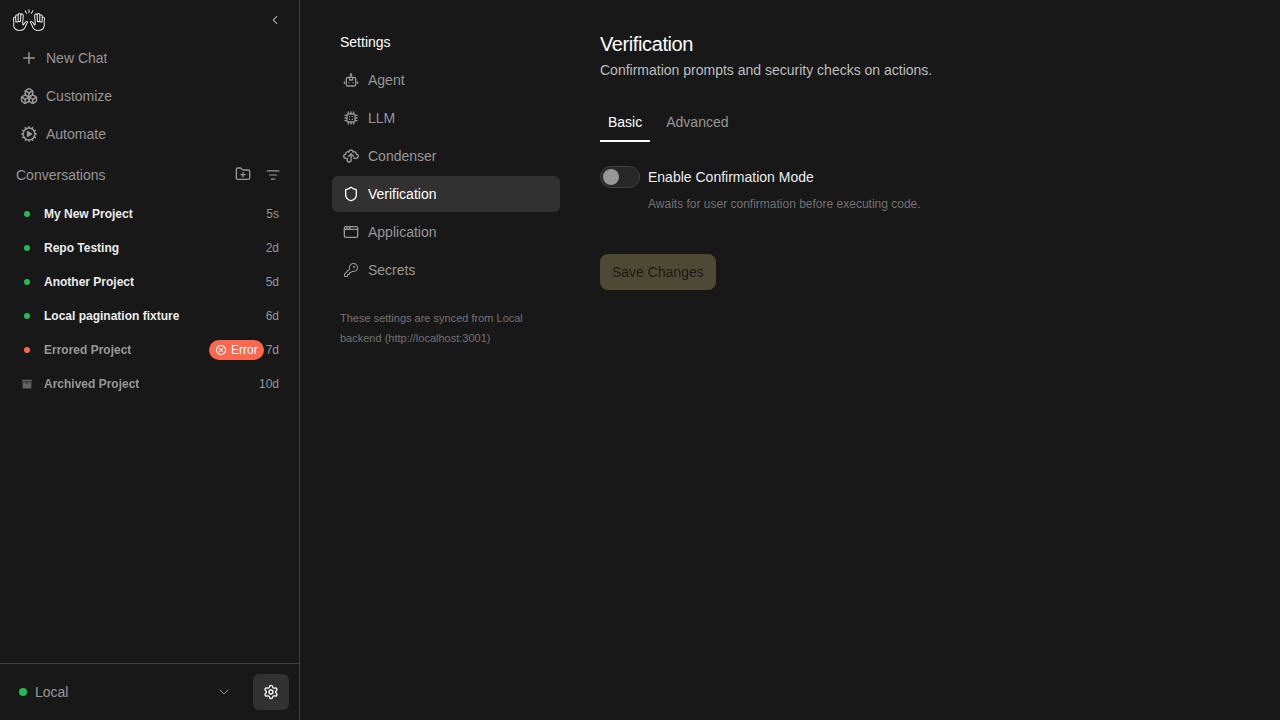The height and width of the screenshot is (720, 1280).
Task: Select the Verification settings item
Action: pos(446,194)
